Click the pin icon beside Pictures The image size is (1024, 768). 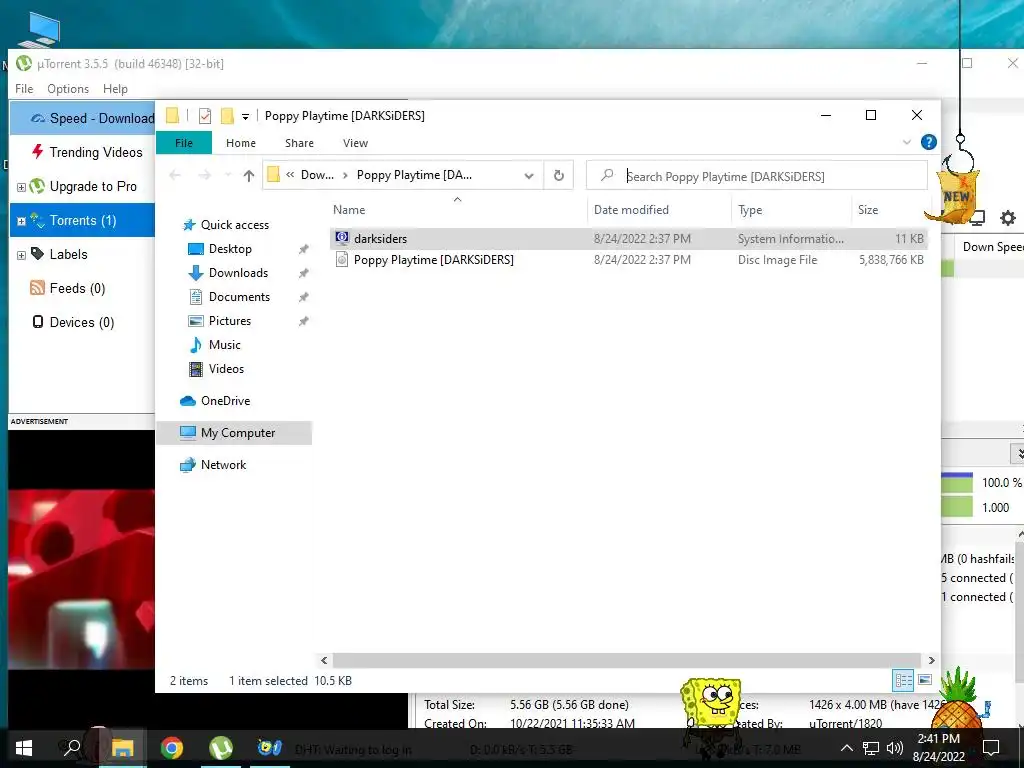tap(303, 321)
